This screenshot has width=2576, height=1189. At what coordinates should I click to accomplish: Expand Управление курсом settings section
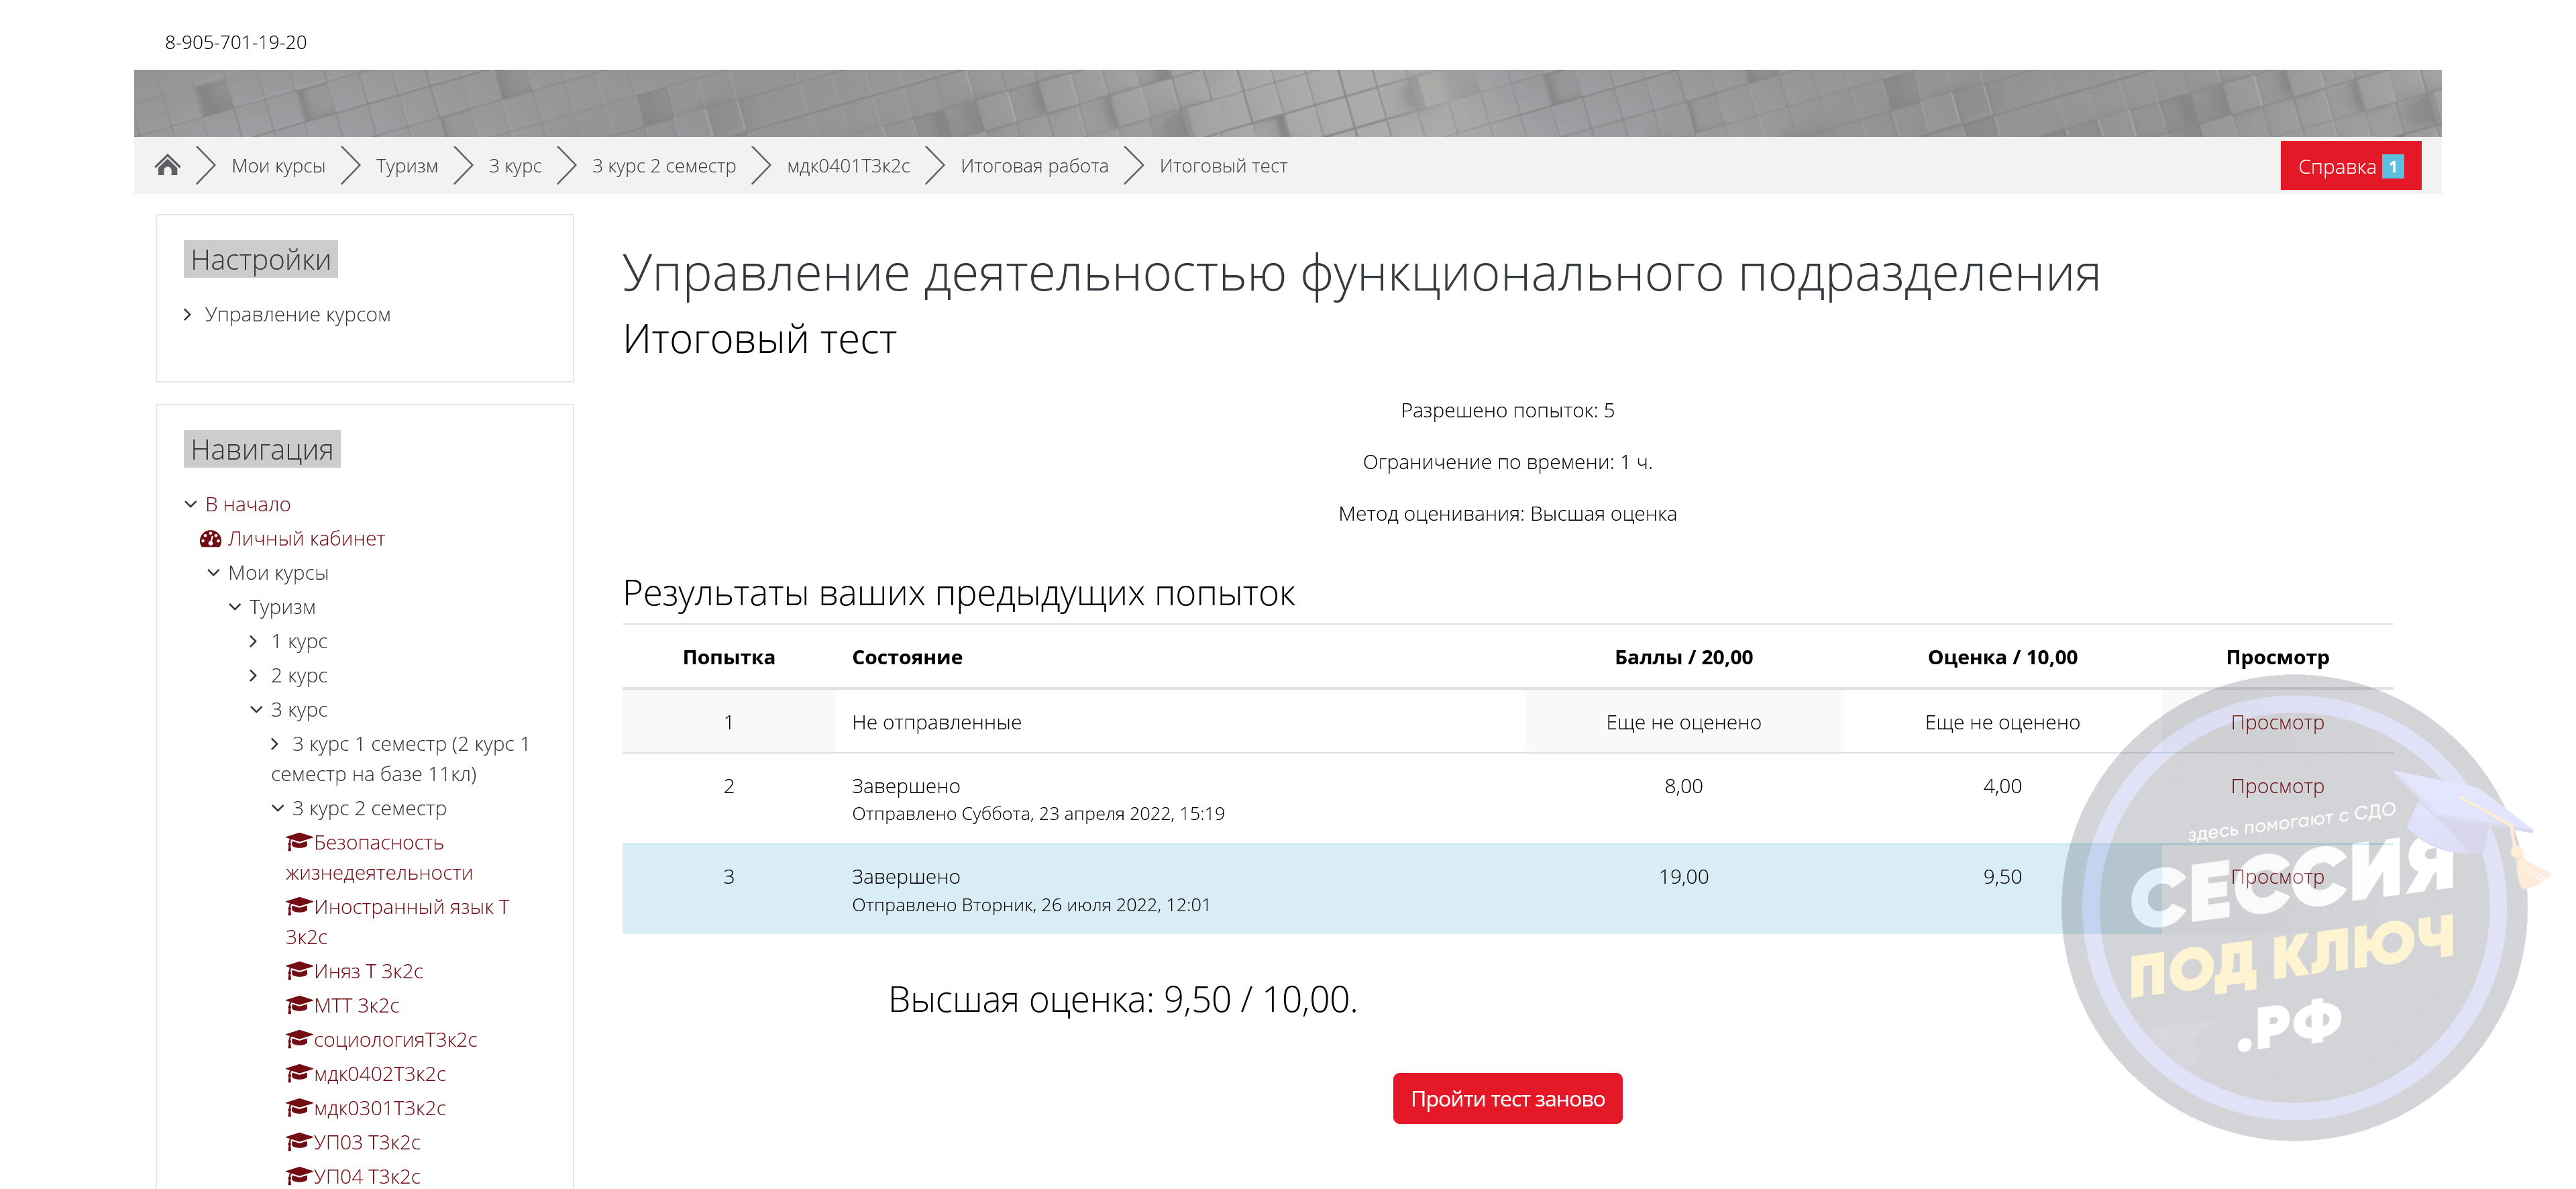[187, 314]
